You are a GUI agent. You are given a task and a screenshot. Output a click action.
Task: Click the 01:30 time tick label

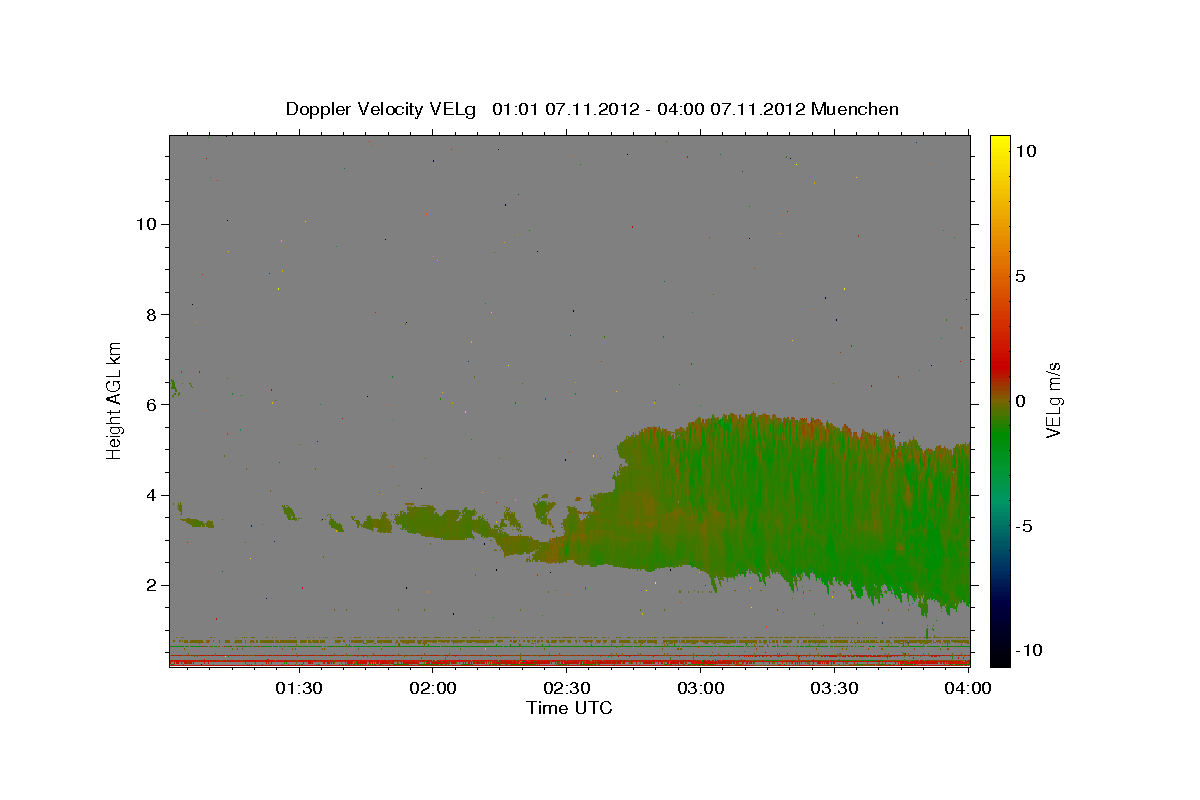pyautogui.click(x=299, y=688)
